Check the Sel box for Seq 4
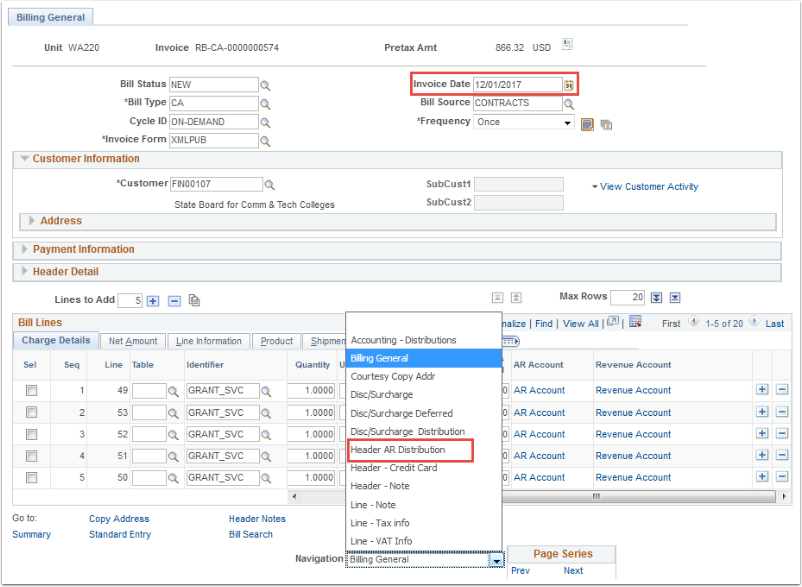802x587 pixels. click(x=32, y=456)
